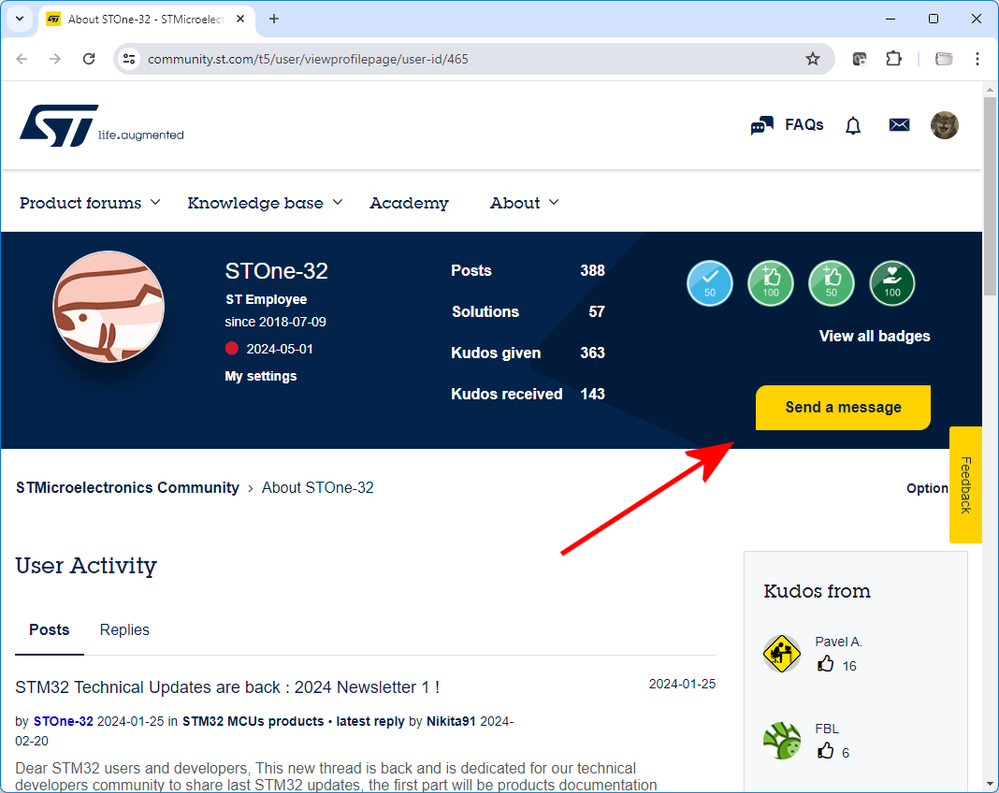Click the Kudos given count 363
999x793 pixels.
pyautogui.click(x=592, y=353)
